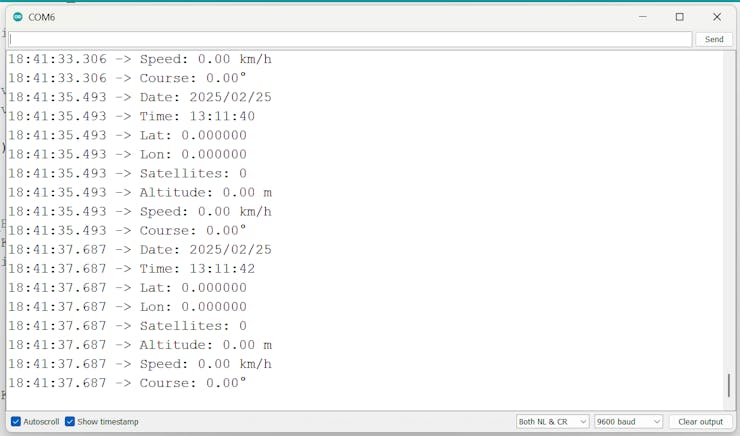Open the 9600 baud rate dropdown

[628, 421]
